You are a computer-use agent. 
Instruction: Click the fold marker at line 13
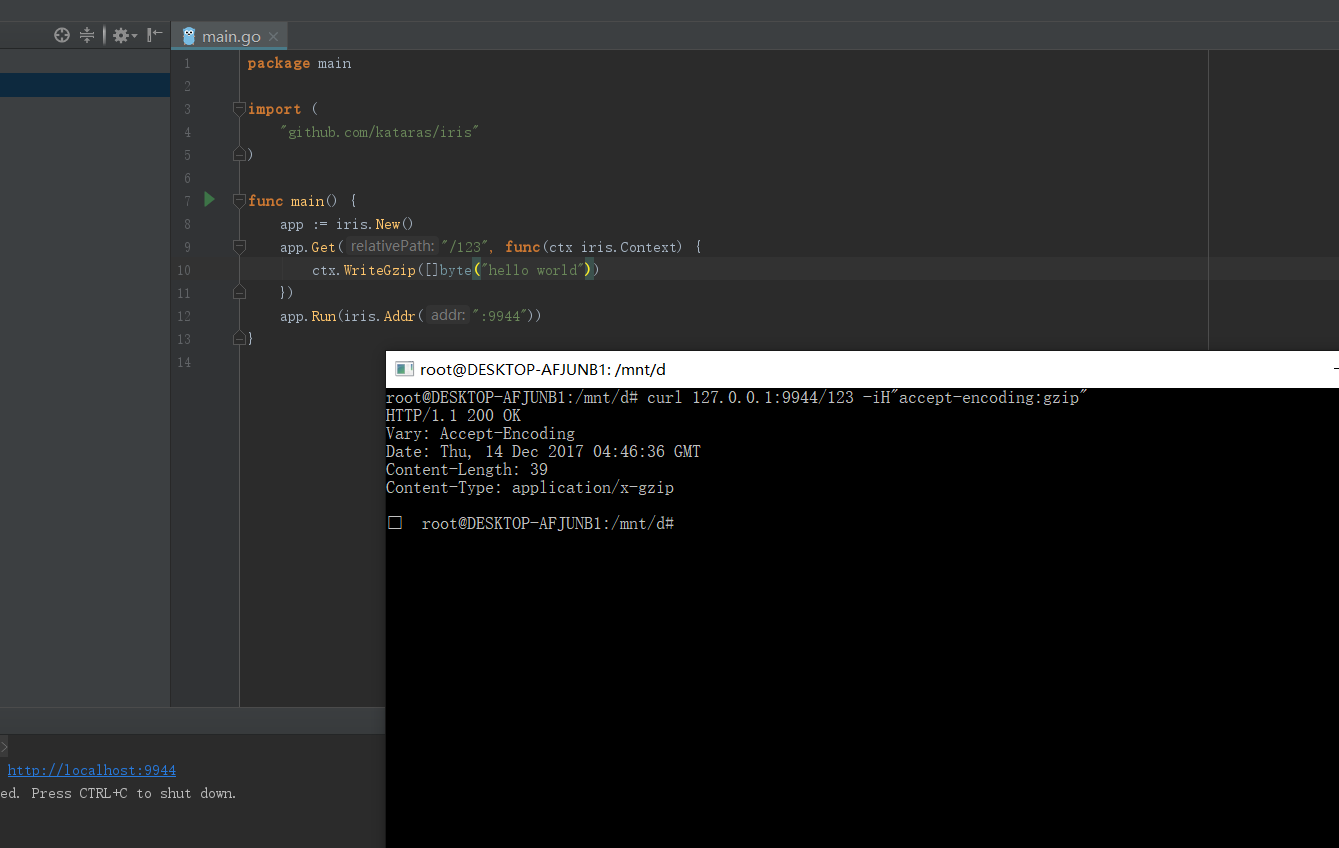[240, 338]
